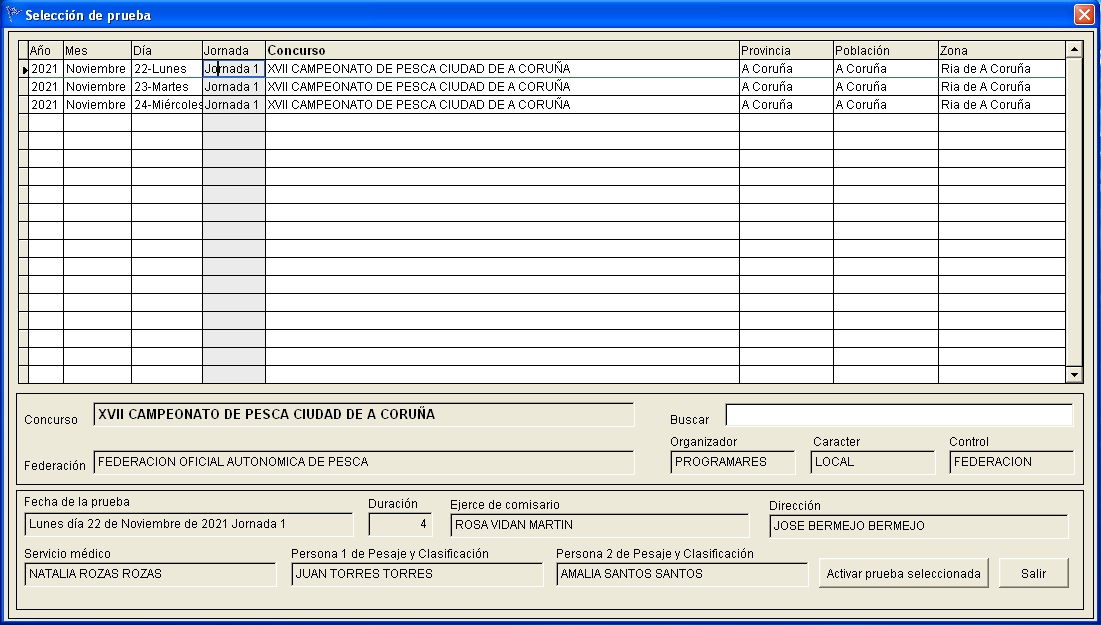The image size is (1101, 625).
Task: Click the Zona column header
Action: pos(1000,50)
